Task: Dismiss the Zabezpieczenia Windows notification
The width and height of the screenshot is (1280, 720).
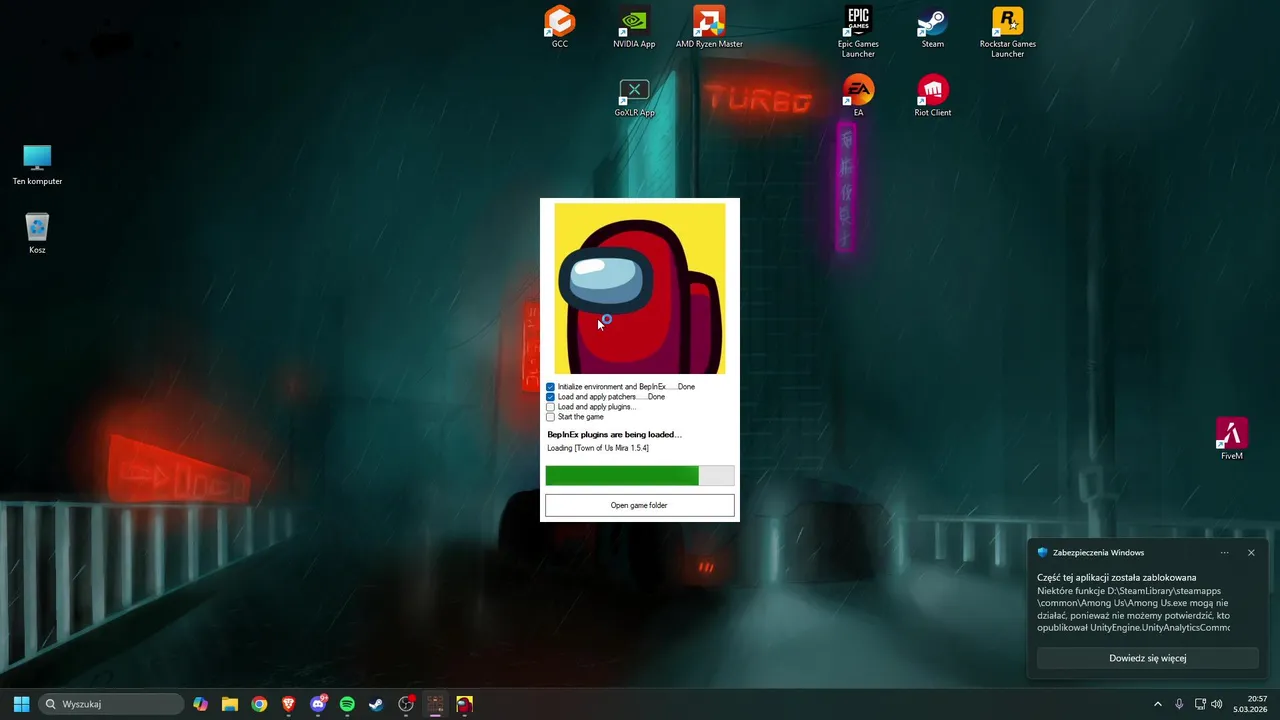Action: (x=1251, y=552)
